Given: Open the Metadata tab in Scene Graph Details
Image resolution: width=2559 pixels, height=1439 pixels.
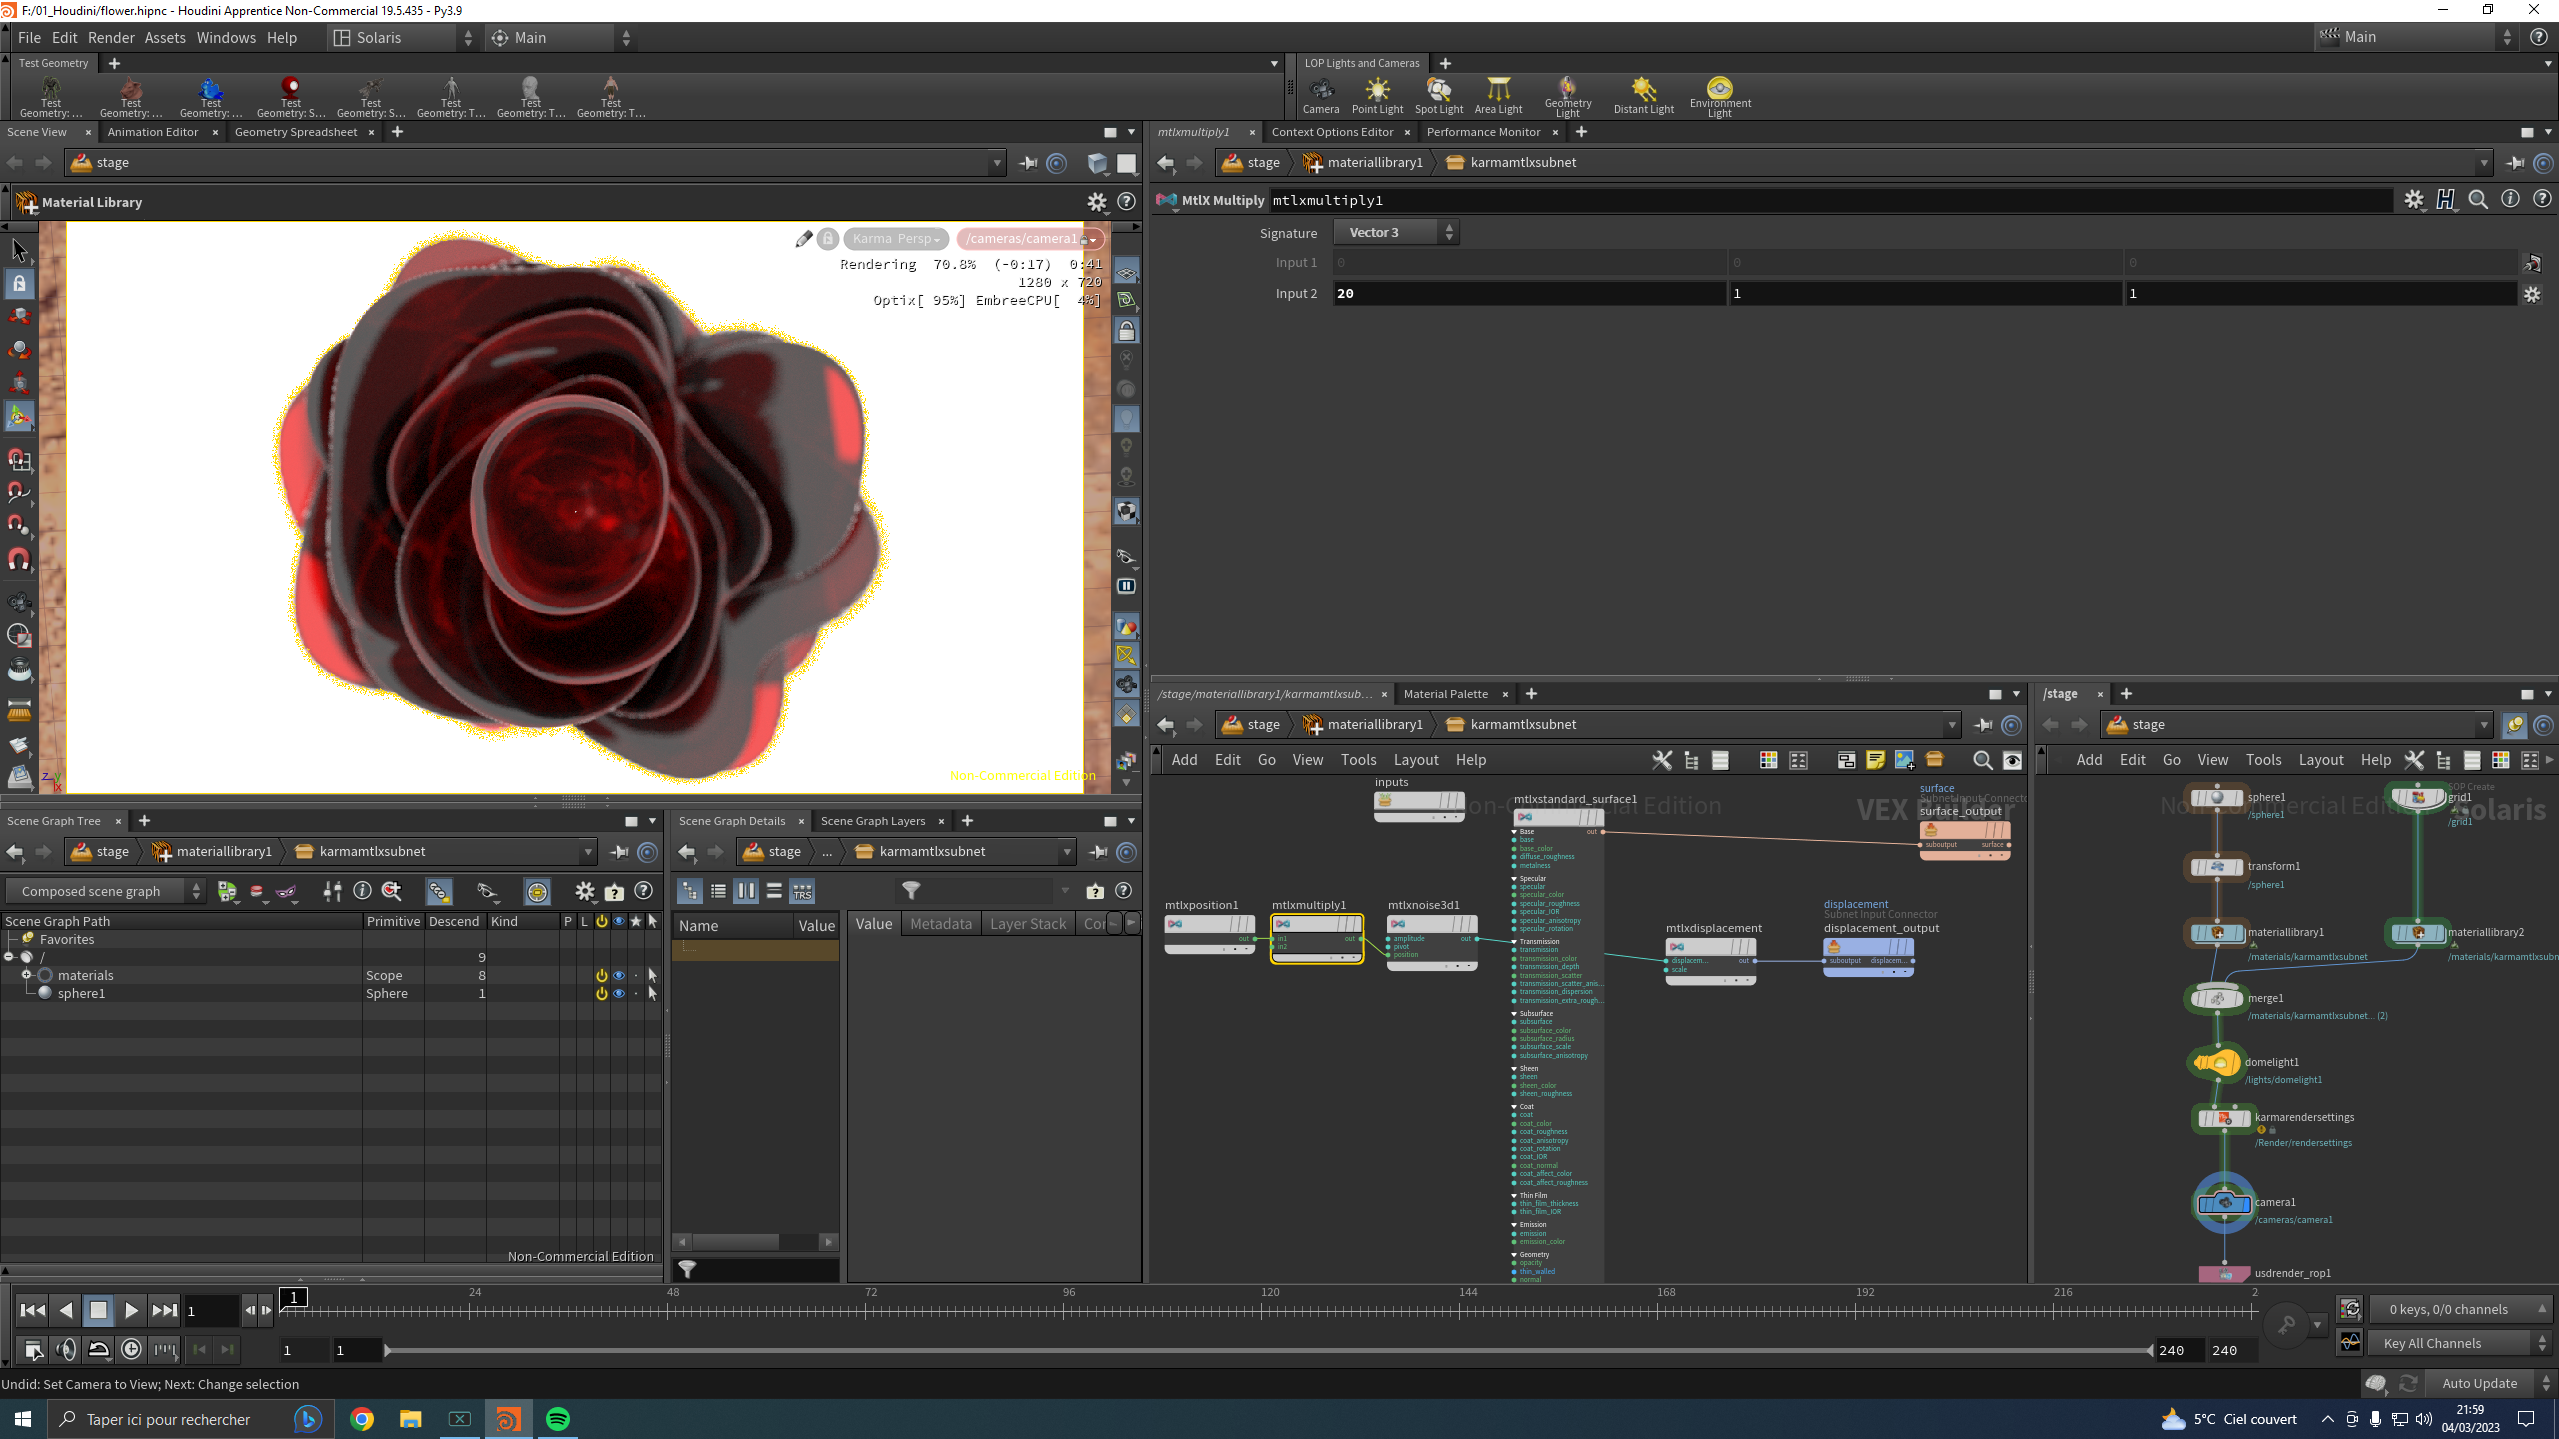Looking at the screenshot, I should click(940, 924).
